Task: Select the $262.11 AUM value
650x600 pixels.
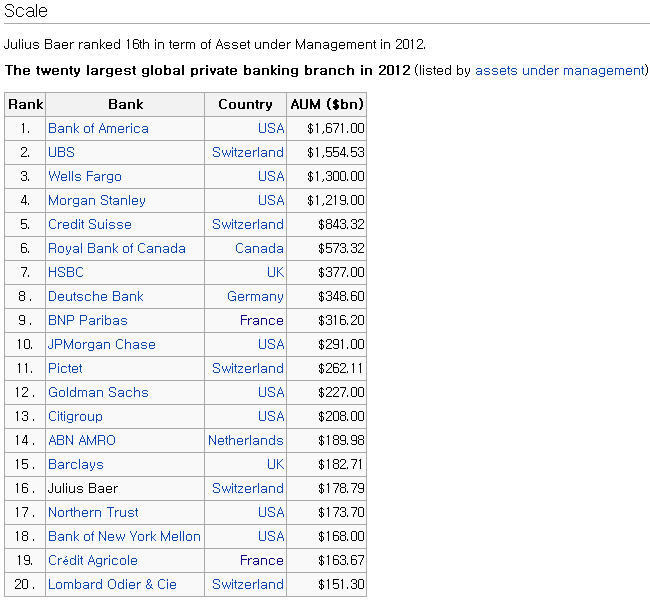Action: point(341,369)
